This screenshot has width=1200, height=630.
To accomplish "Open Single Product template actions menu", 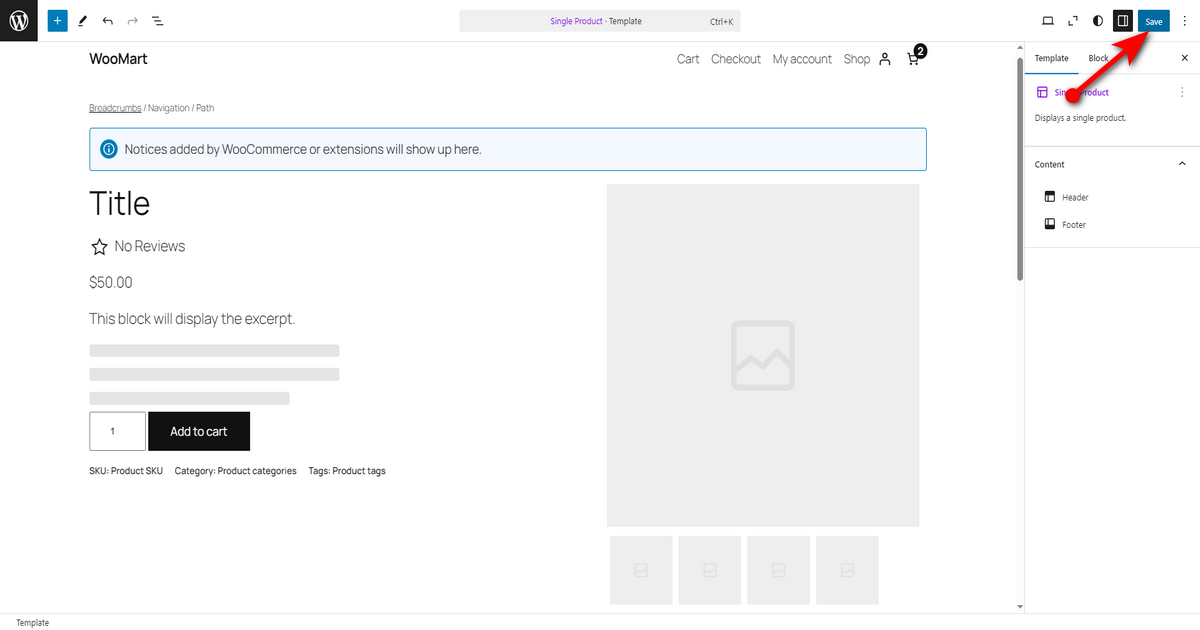I will point(1183,92).
